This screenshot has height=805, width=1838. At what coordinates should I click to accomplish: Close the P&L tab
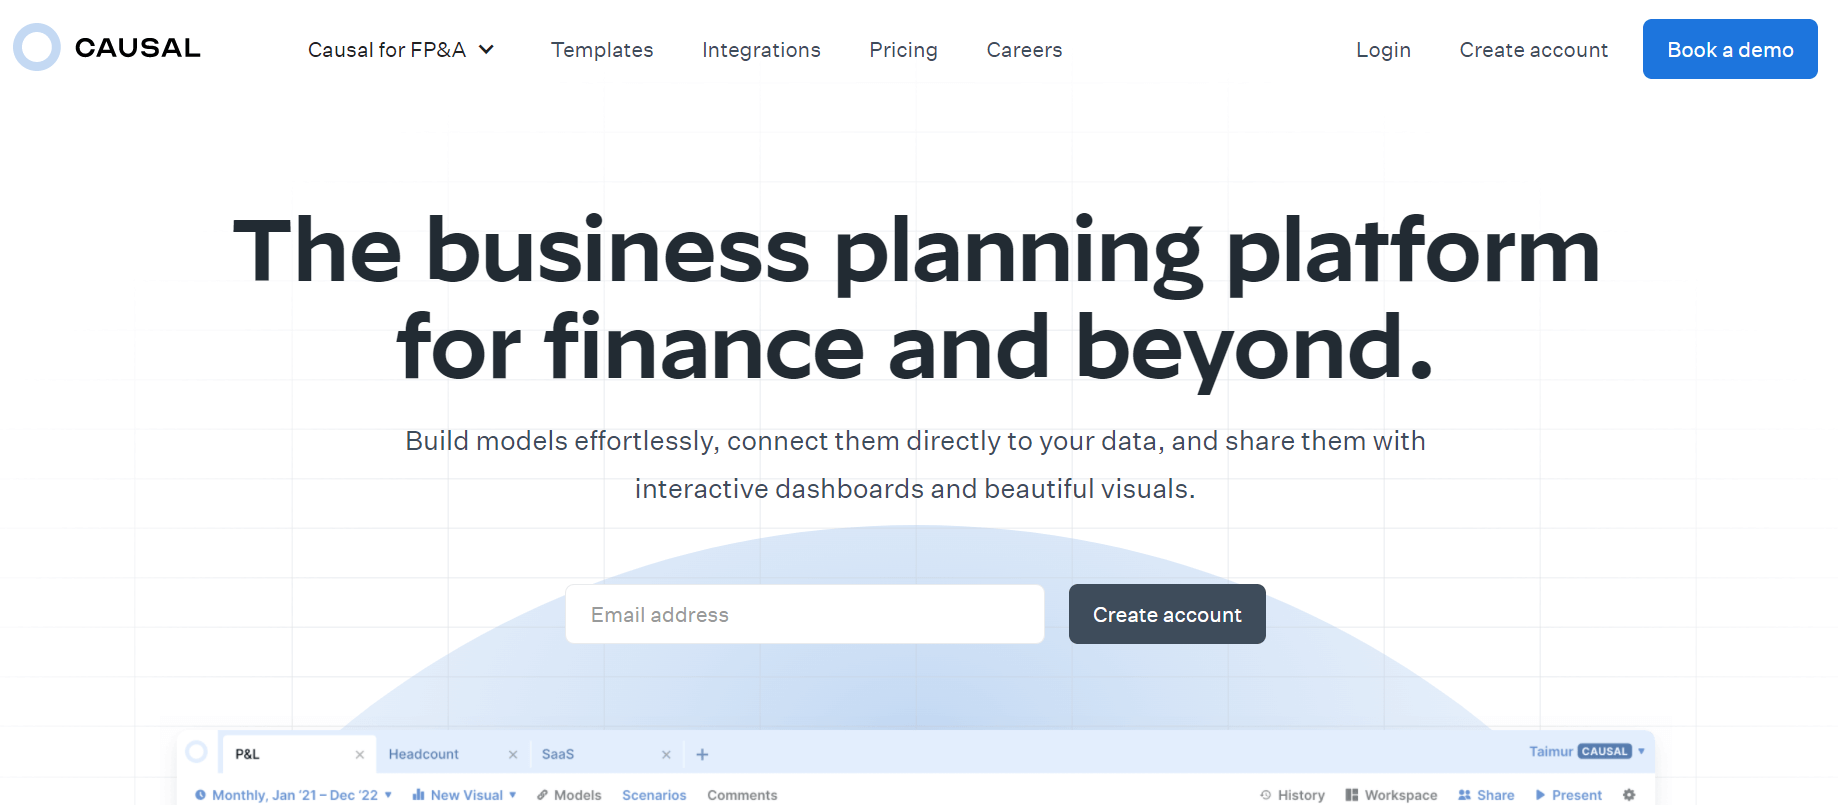[360, 754]
